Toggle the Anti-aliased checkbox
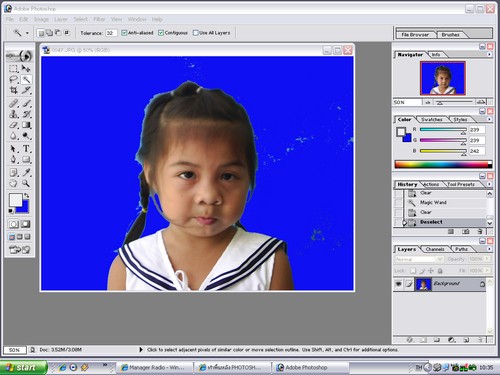This screenshot has width=500, height=375. pos(124,33)
